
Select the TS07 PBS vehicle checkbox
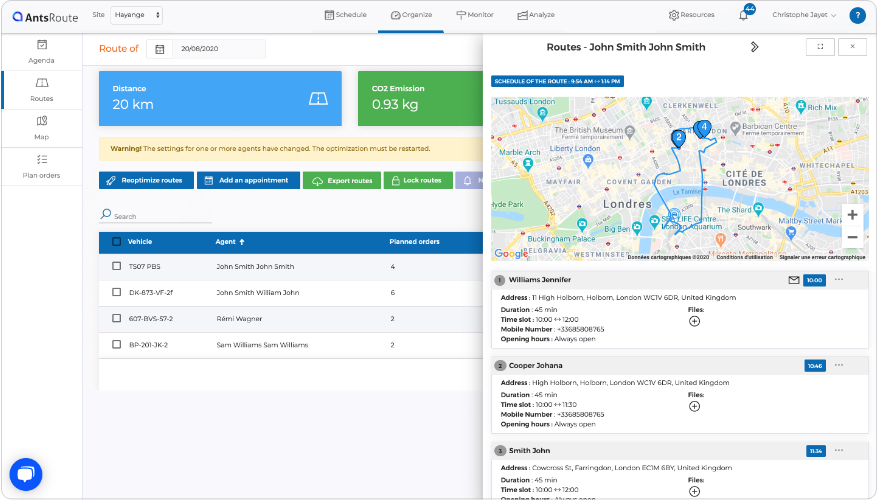click(x=117, y=267)
